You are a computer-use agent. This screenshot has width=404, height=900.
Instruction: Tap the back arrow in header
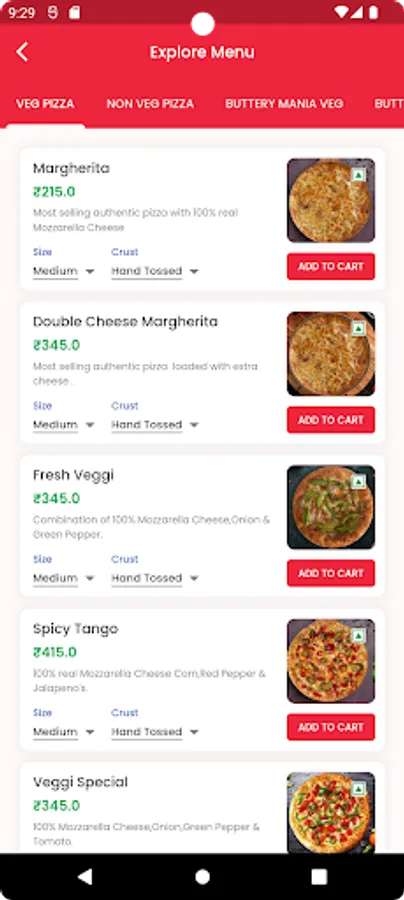[22, 52]
